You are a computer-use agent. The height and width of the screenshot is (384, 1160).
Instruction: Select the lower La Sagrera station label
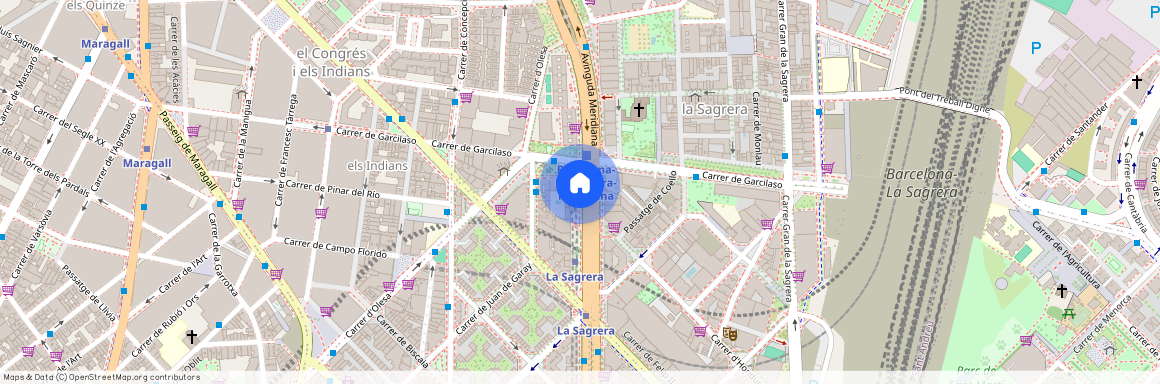(x=586, y=331)
